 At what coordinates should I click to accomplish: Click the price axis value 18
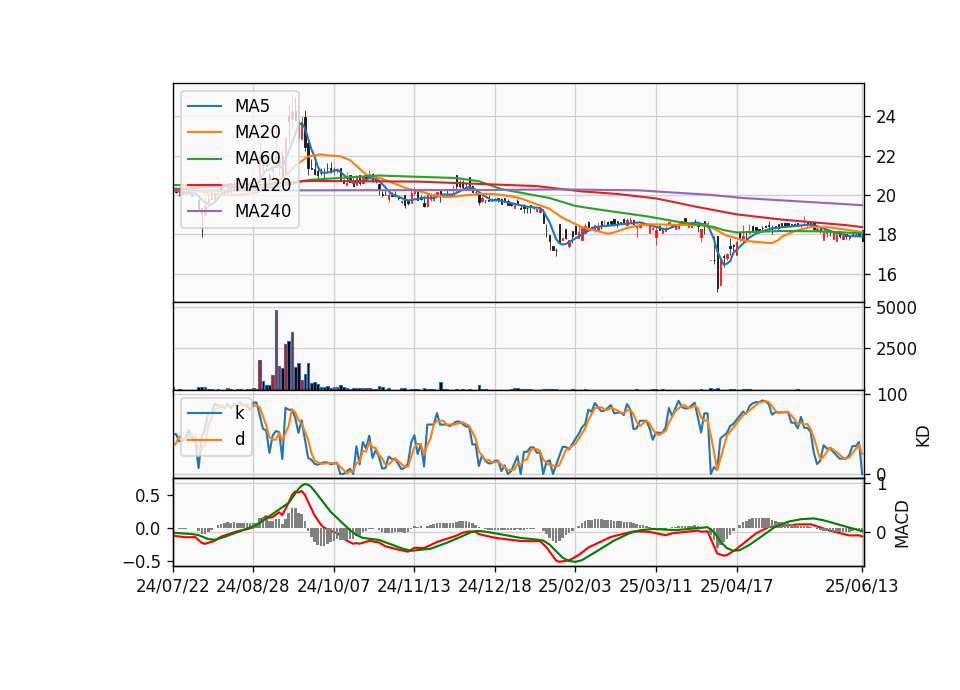tap(885, 235)
